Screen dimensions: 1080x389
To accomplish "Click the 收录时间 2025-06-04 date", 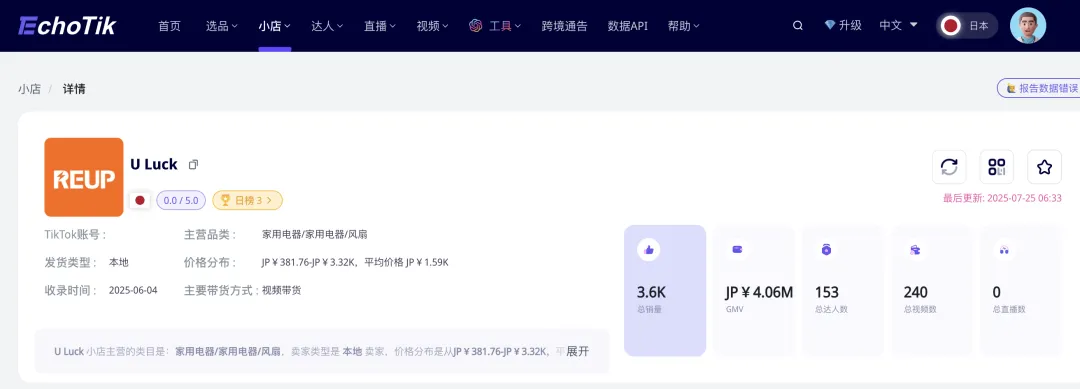I will 133,291.
